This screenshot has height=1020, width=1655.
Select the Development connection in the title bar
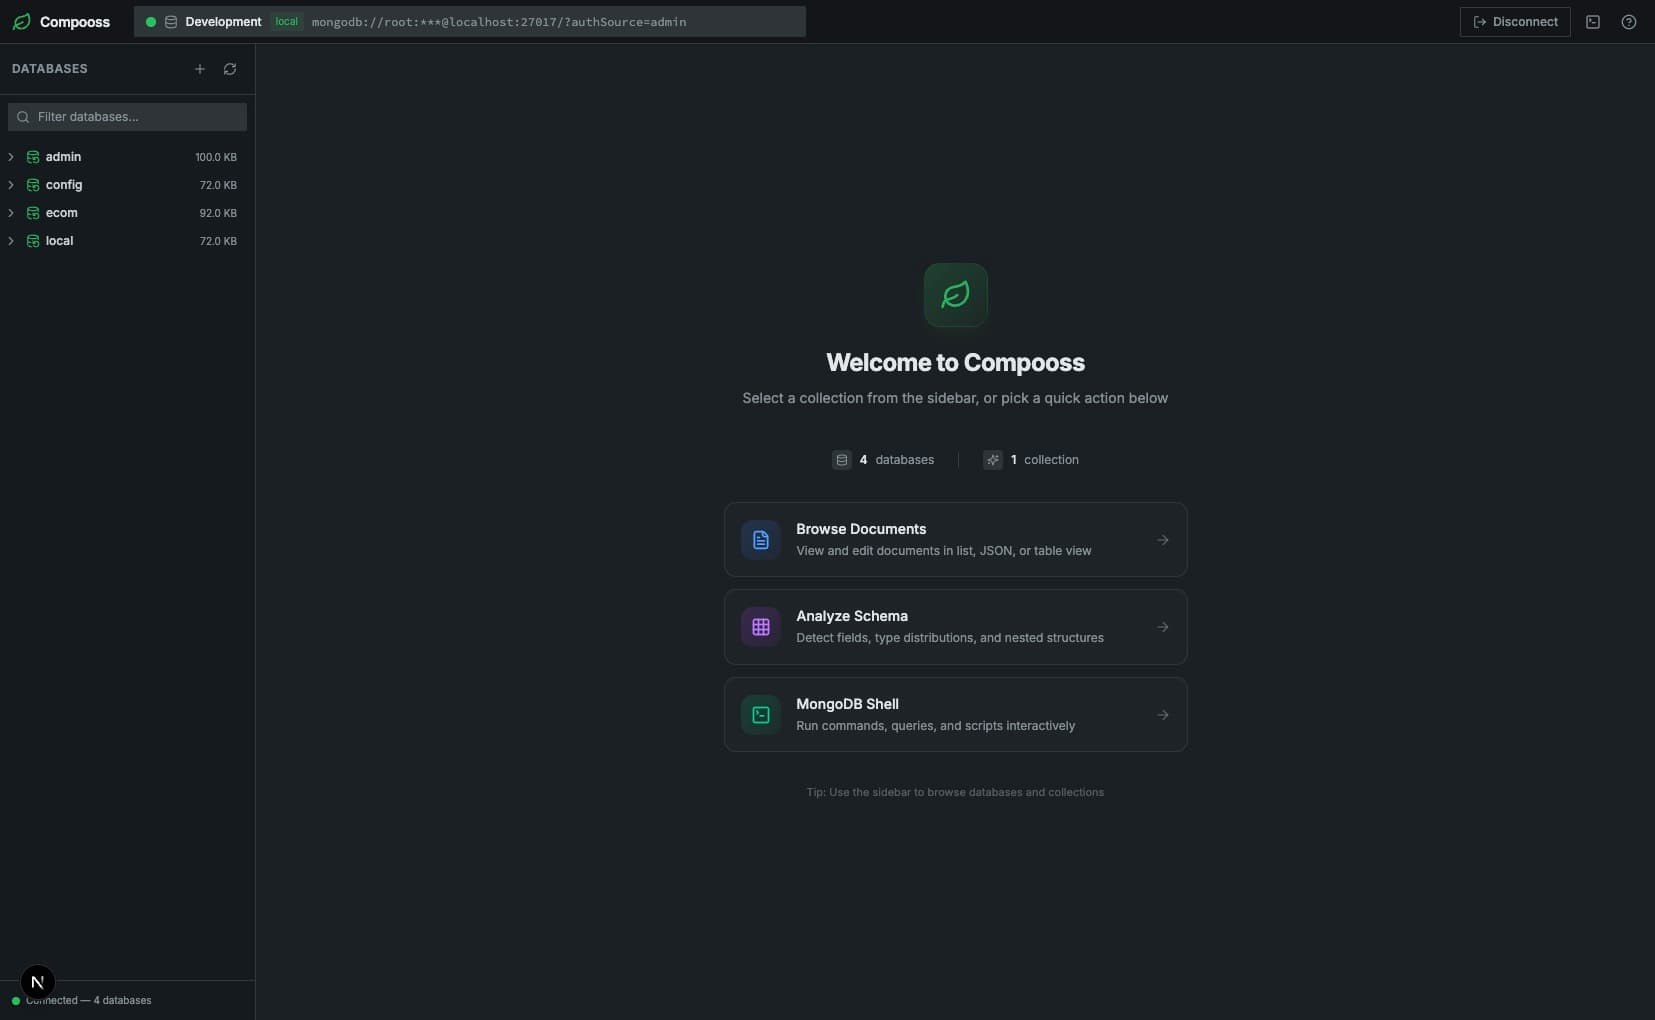pyautogui.click(x=222, y=21)
